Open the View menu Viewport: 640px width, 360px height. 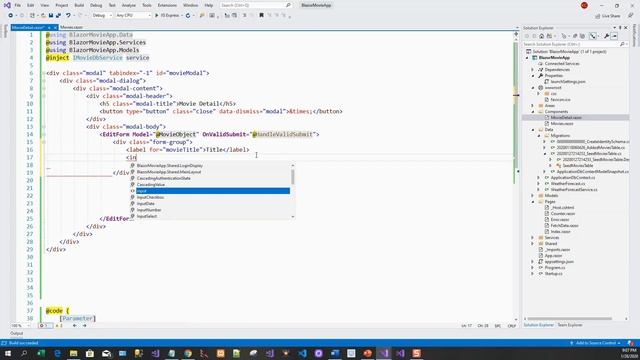coord(45,5)
